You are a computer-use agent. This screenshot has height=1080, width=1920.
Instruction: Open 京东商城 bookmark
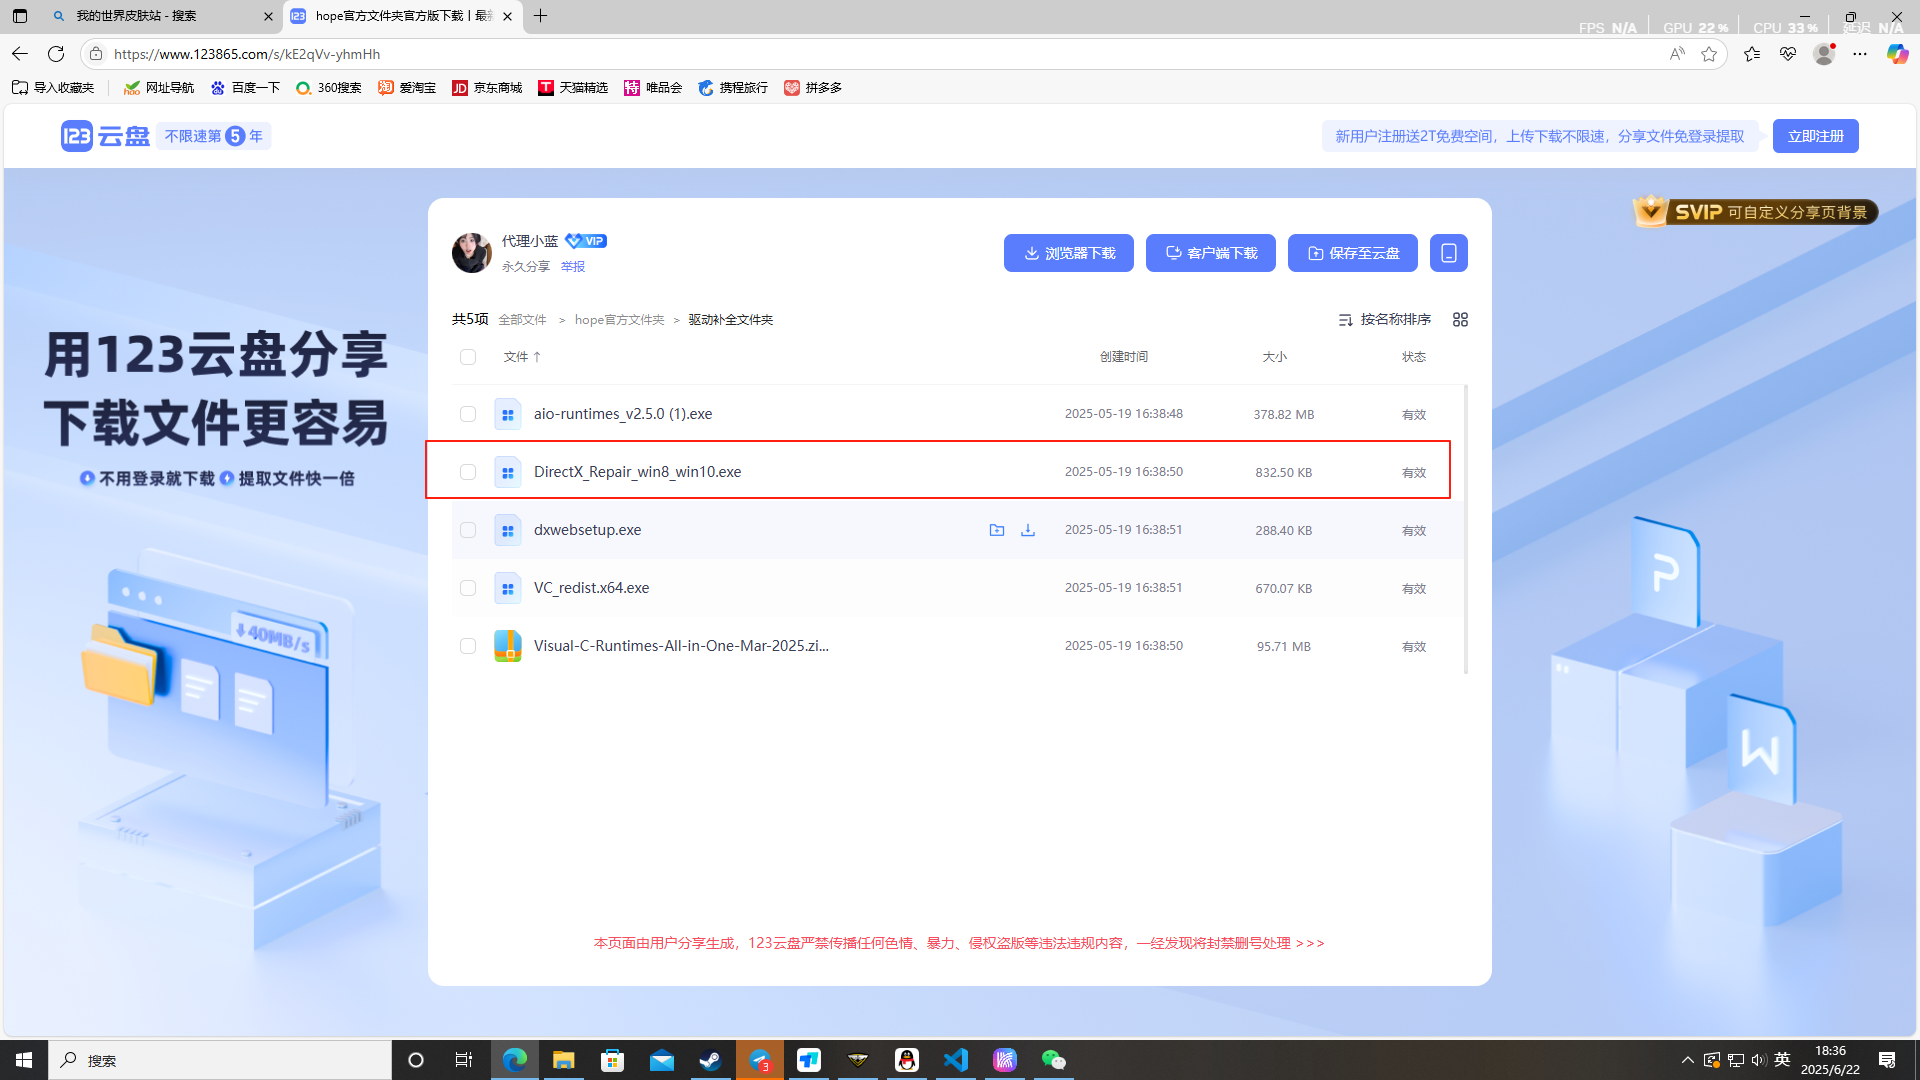click(x=487, y=88)
